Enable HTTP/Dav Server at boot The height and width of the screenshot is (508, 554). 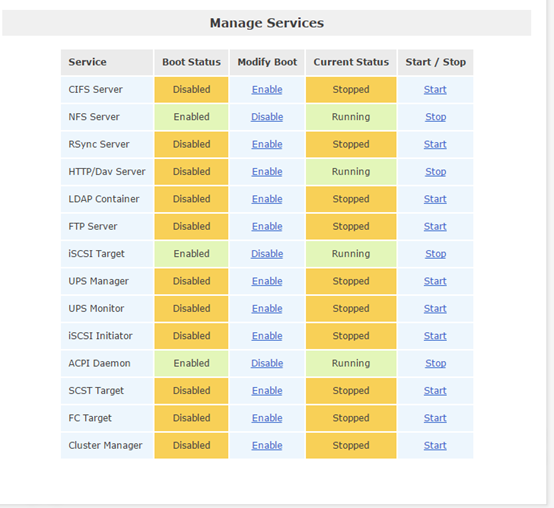267,172
